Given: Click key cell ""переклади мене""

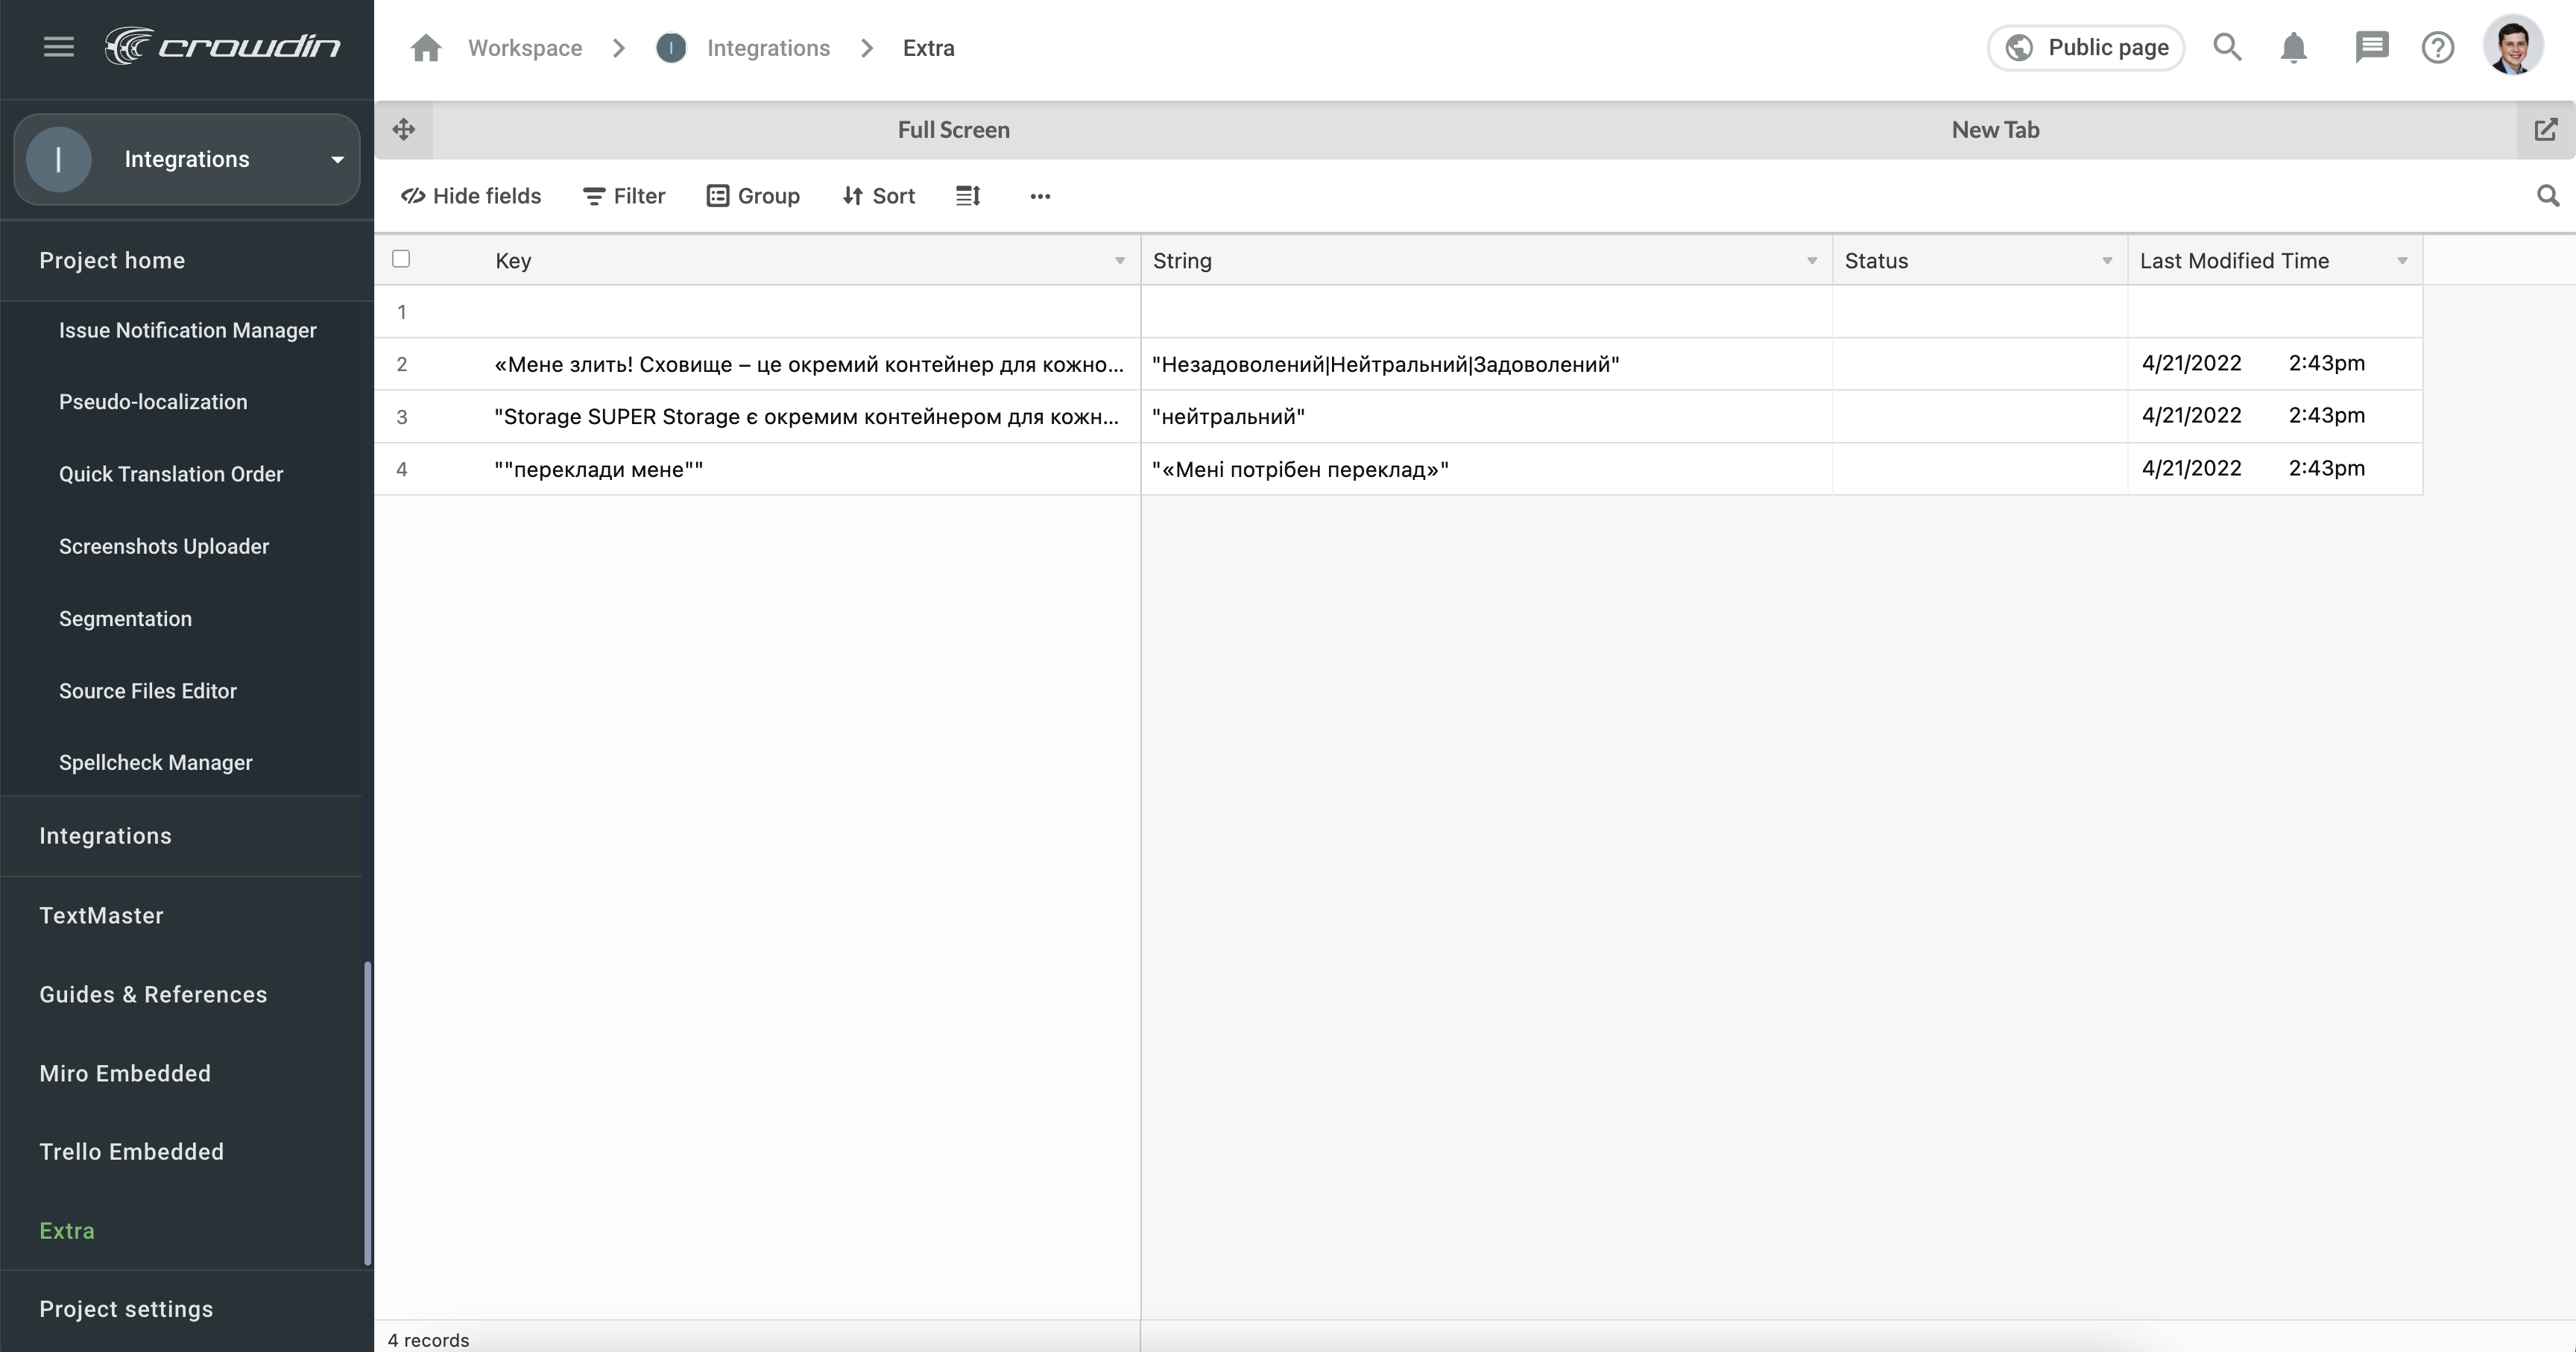Looking at the screenshot, I should point(810,469).
